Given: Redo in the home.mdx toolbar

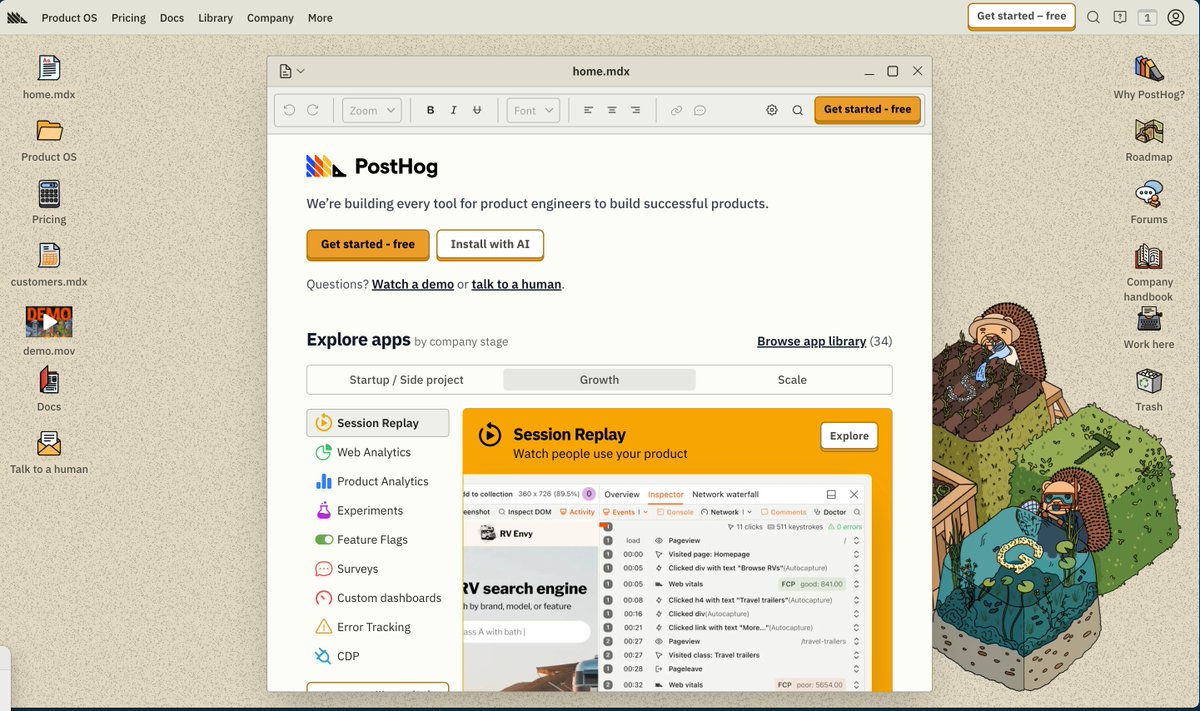Looking at the screenshot, I should pos(312,110).
